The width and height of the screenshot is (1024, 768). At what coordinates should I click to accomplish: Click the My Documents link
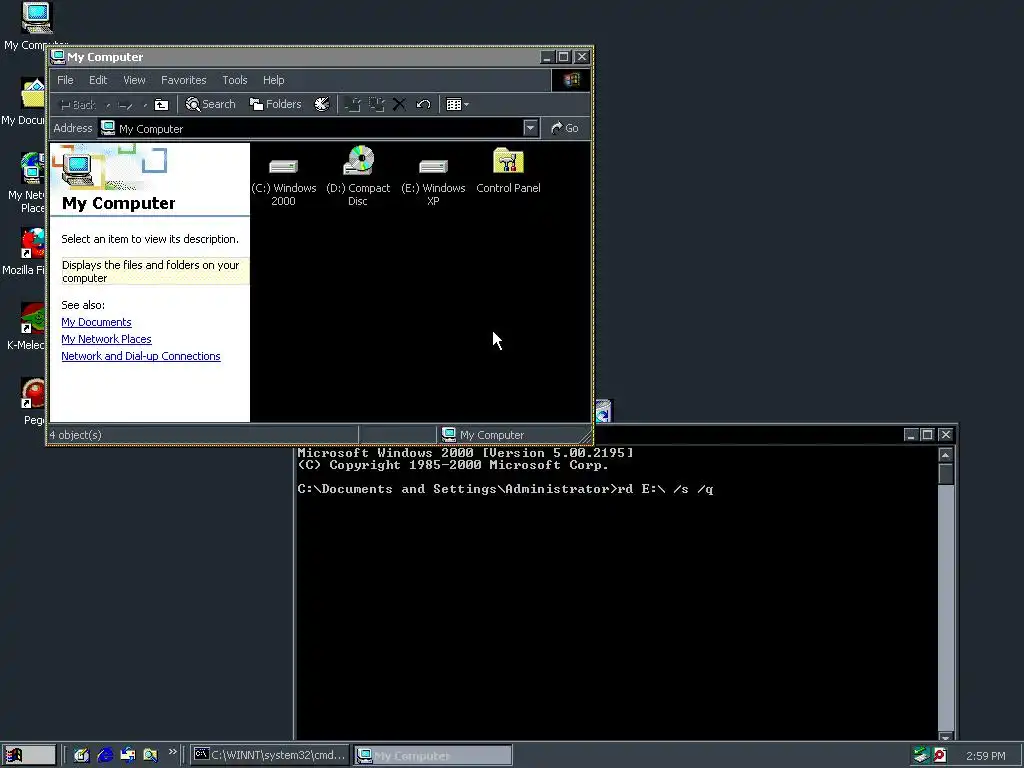click(x=97, y=322)
